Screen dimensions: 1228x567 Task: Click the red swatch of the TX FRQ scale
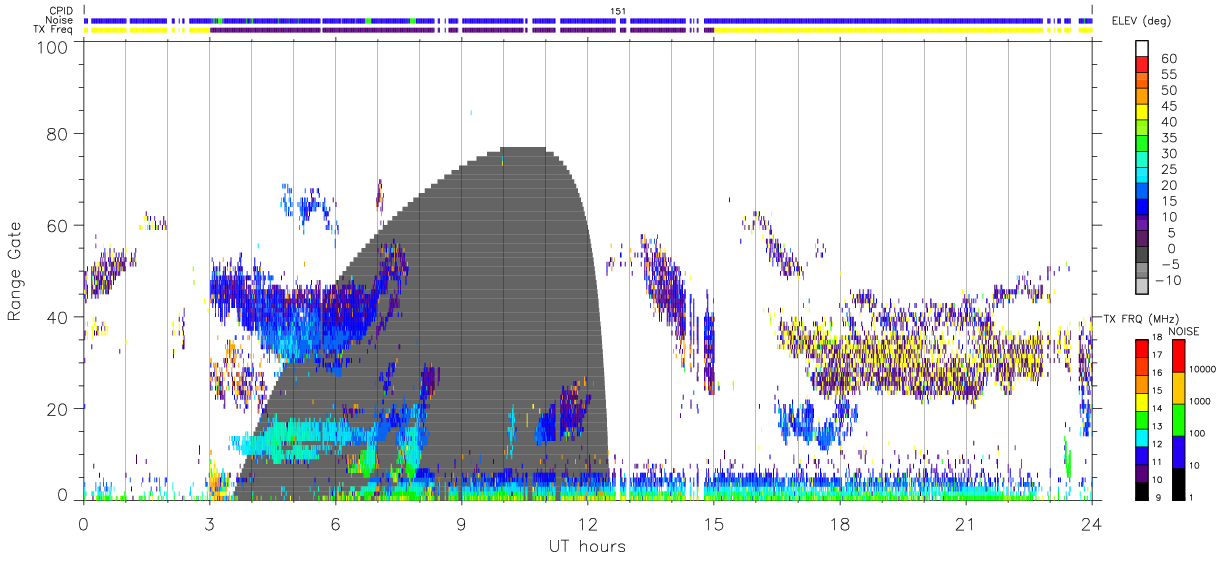pos(1141,348)
